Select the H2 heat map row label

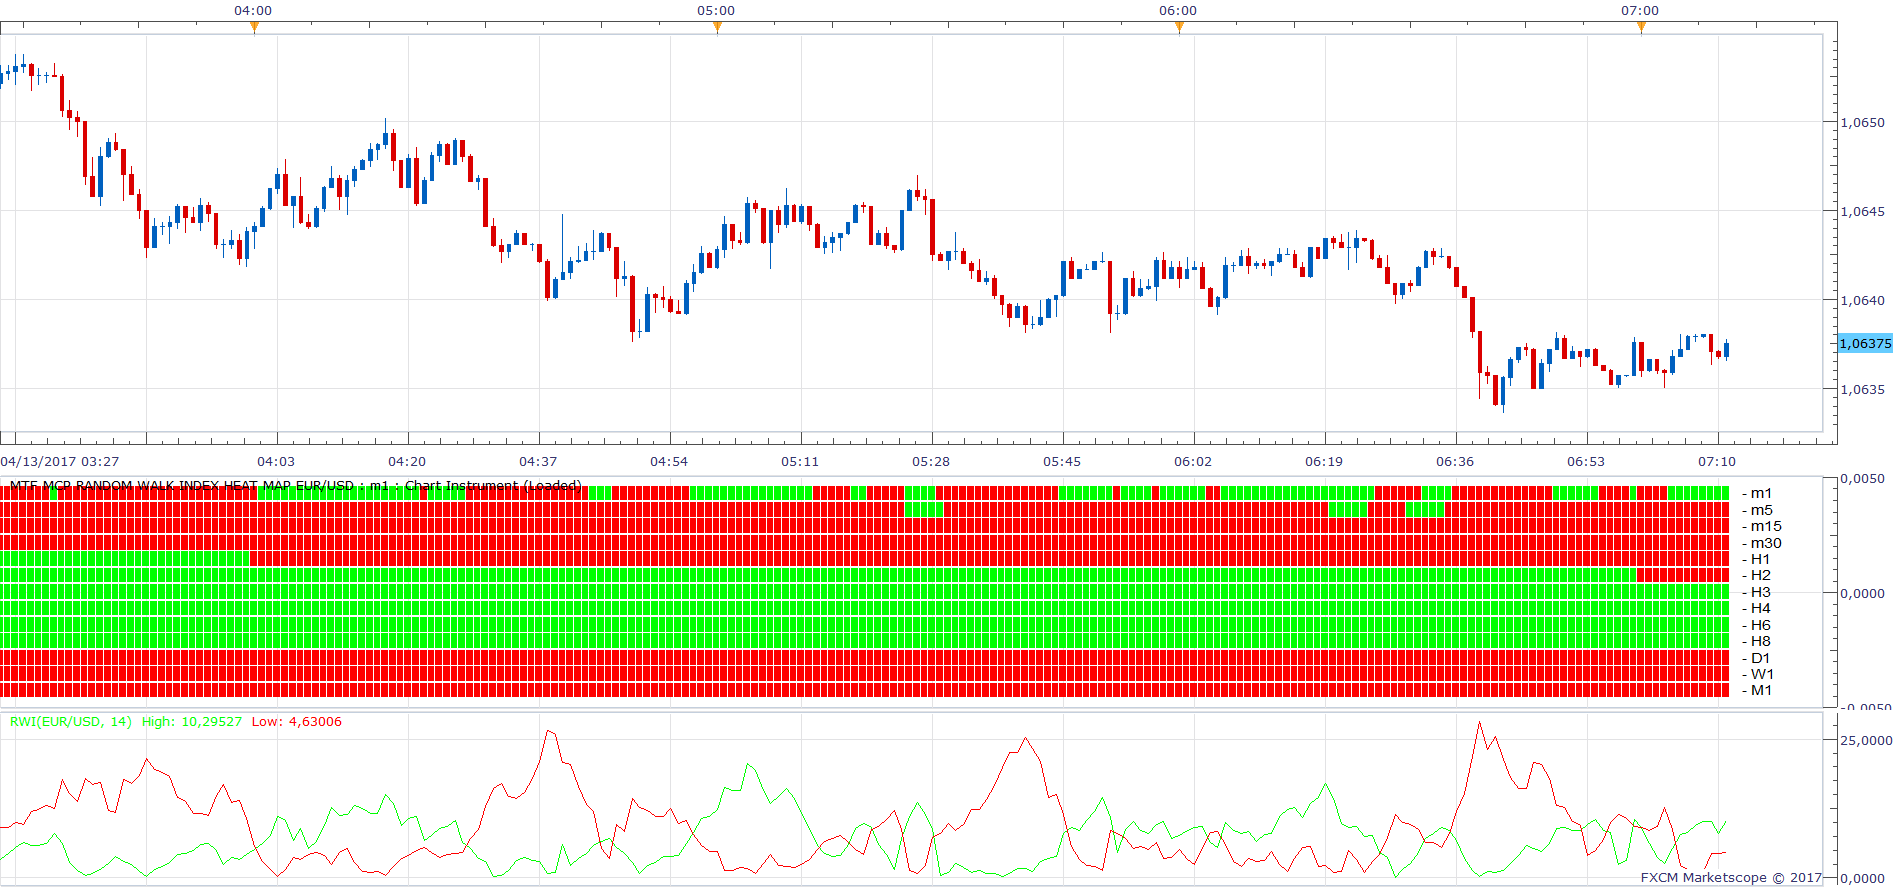(1757, 575)
